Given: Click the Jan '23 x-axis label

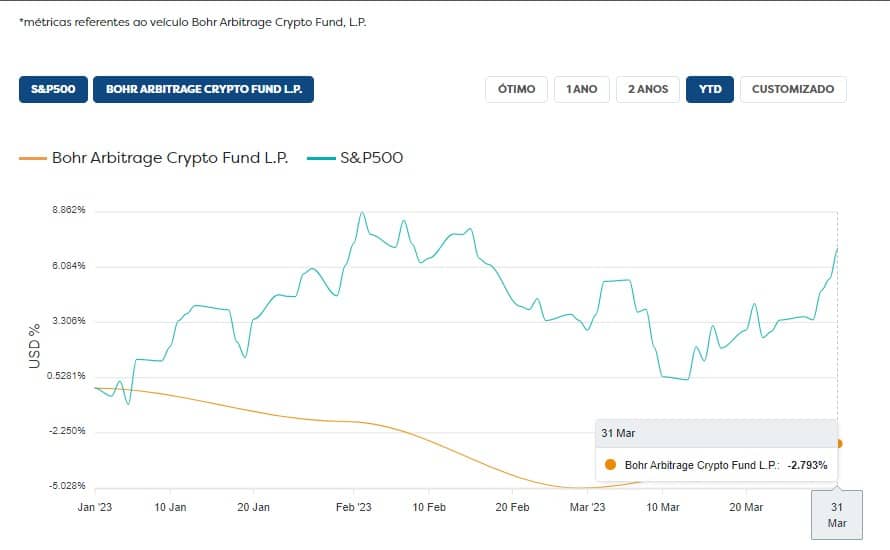Looking at the screenshot, I should pyautogui.click(x=95, y=507).
